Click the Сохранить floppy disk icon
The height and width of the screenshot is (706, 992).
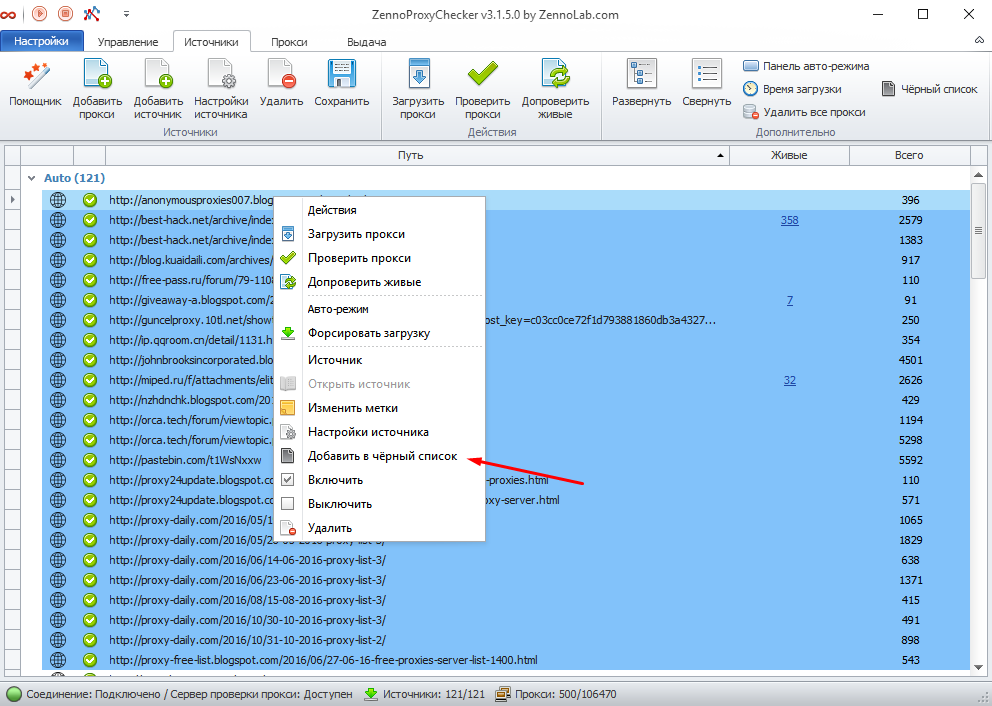click(x=342, y=76)
